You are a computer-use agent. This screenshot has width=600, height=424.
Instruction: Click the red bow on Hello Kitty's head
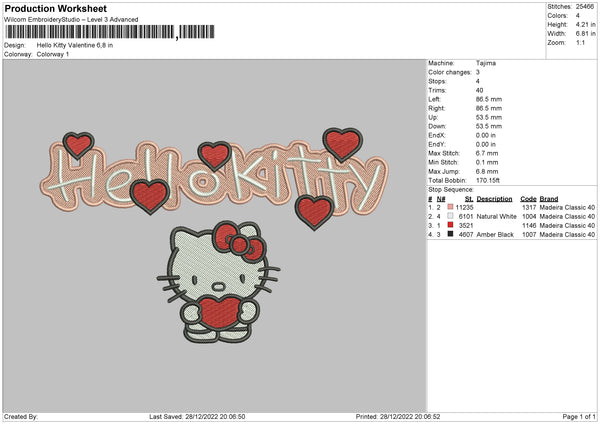[x=239, y=241]
